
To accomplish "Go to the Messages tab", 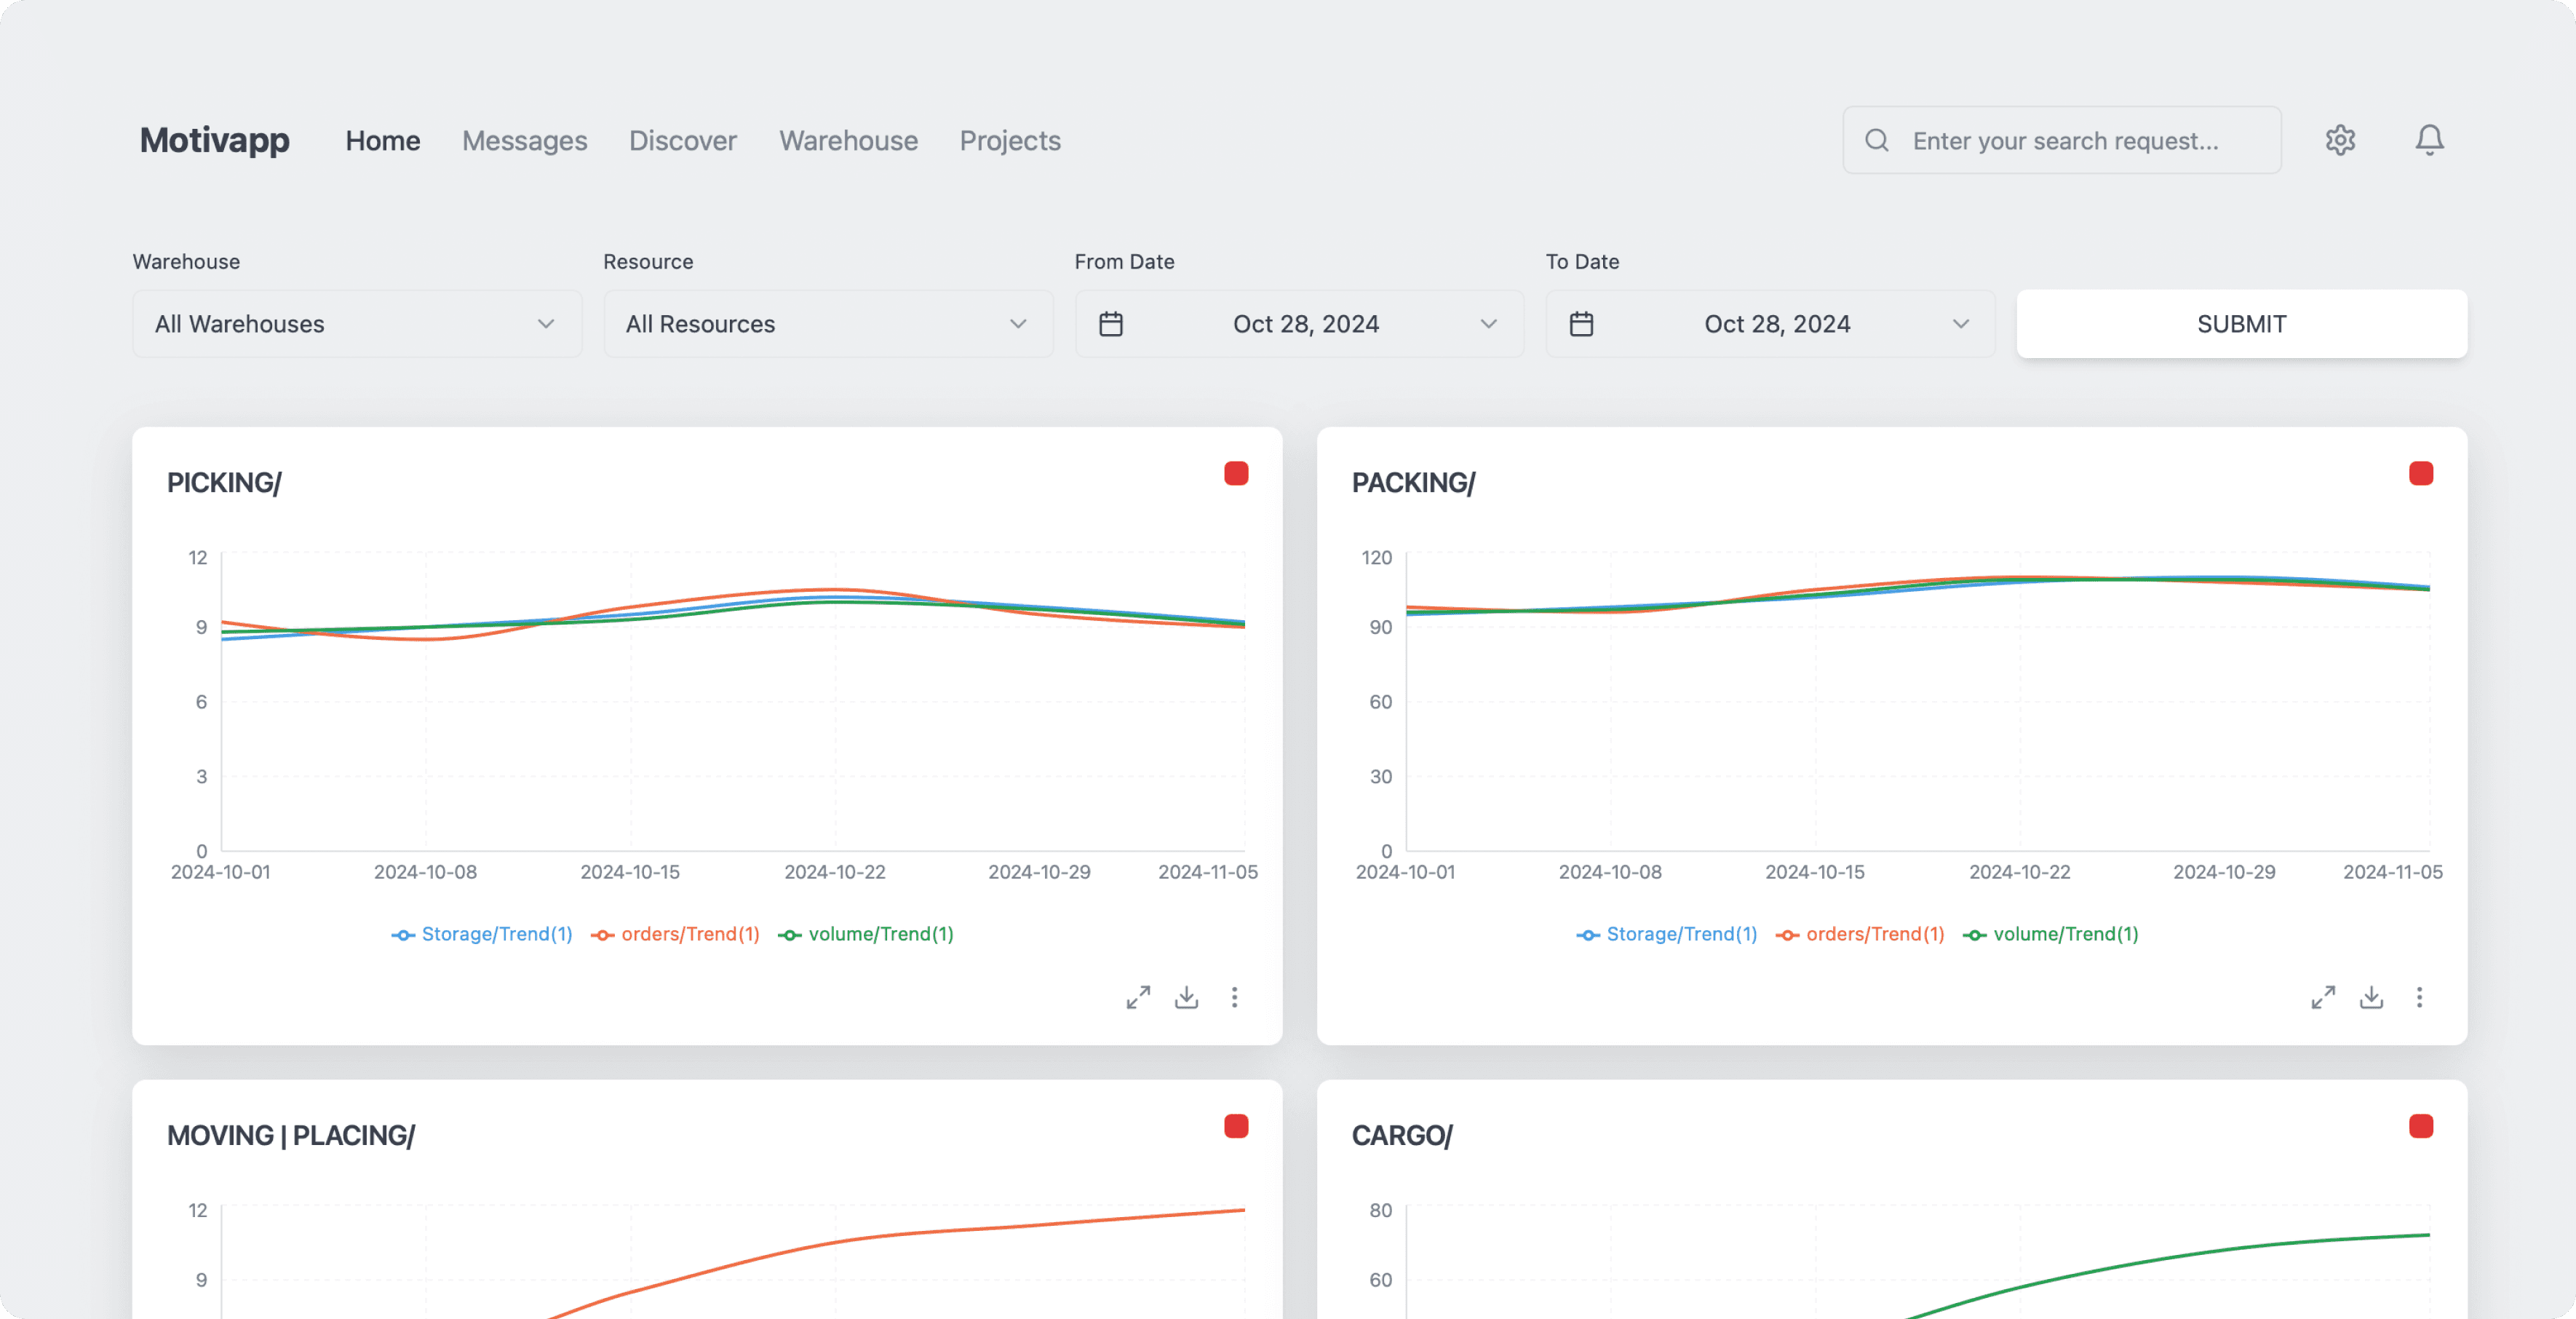I will pyautogui.click(x=524, y=141).
